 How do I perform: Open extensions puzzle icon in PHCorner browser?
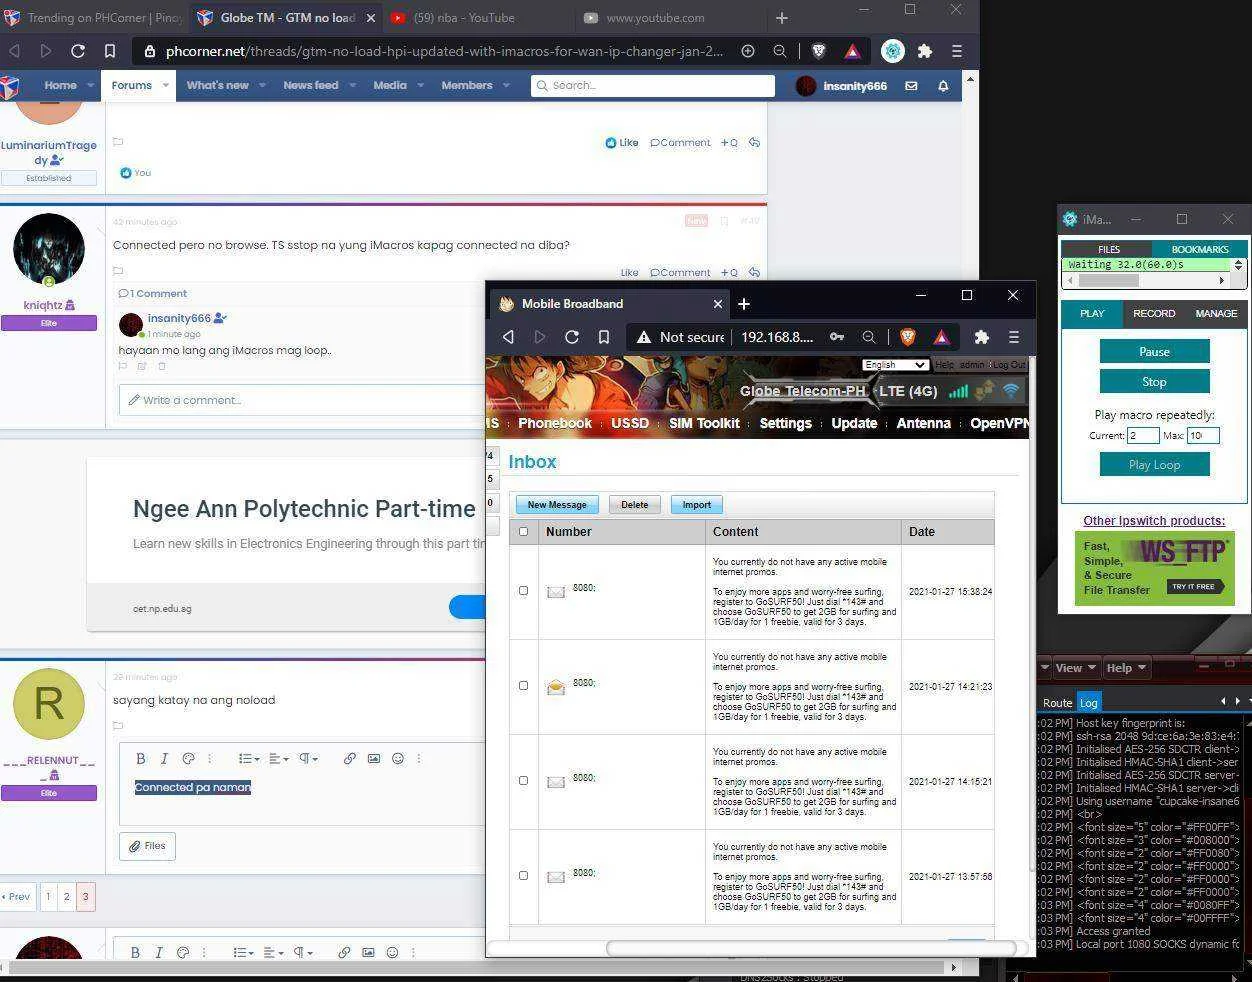pyautogui.click(x=925, y=51)
